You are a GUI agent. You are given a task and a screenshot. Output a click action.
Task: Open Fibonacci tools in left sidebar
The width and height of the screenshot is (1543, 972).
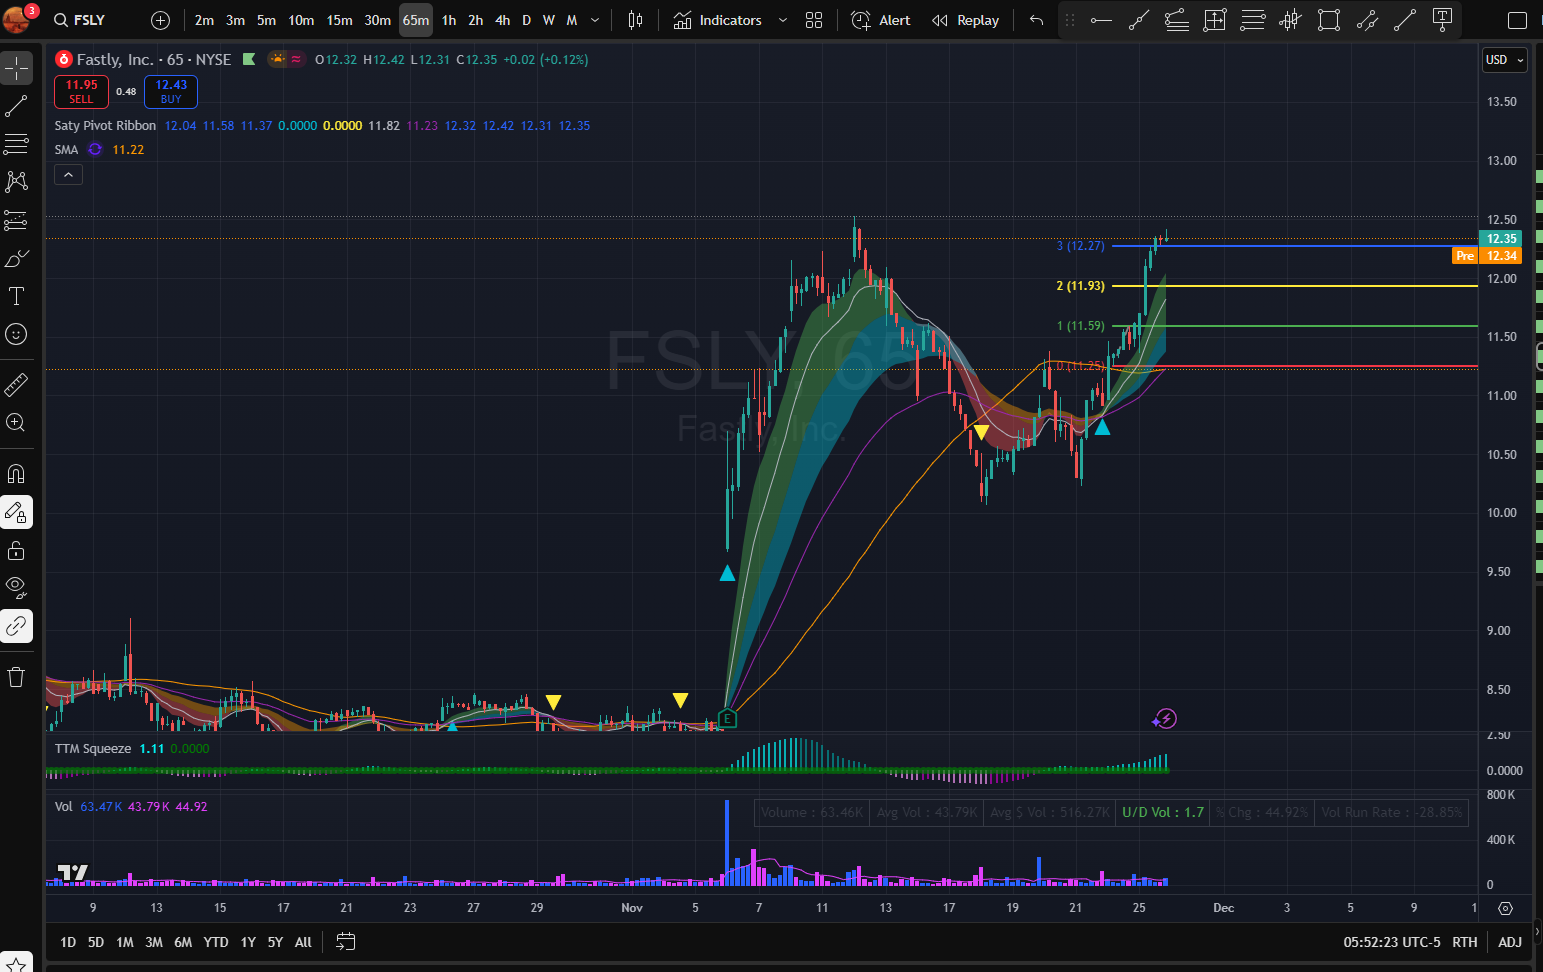[17, 144]
